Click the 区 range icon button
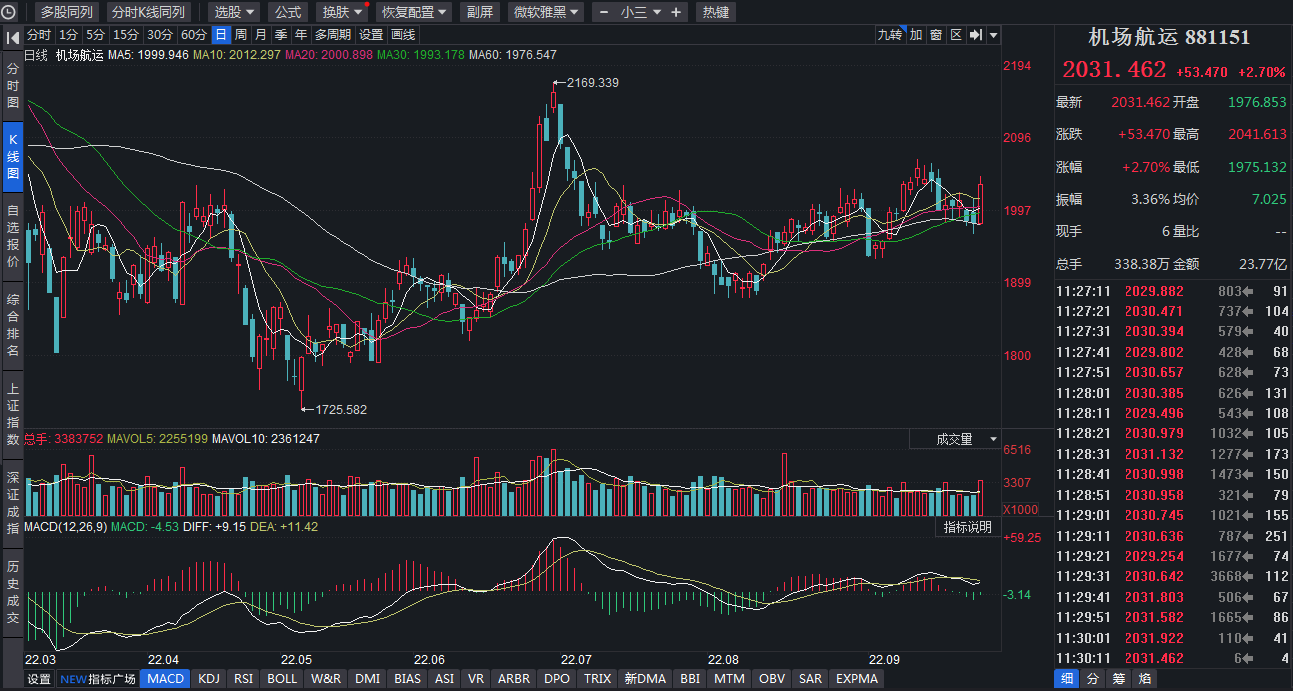The width and height of the screenshot is (1293, 691). pos(956,35)
